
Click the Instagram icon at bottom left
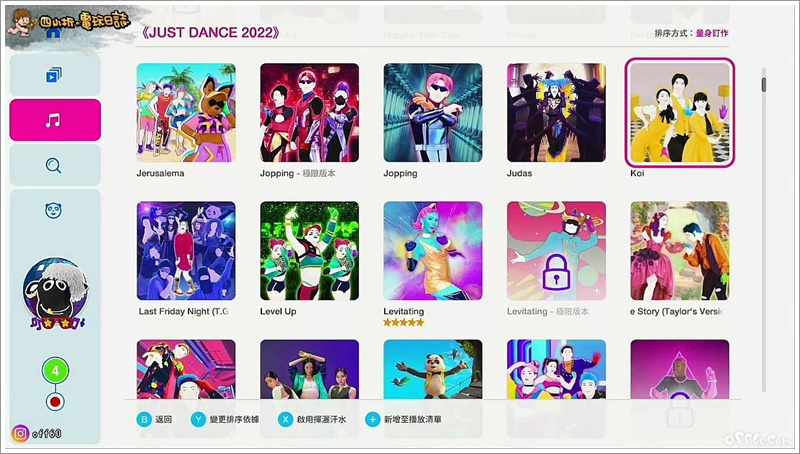click(20, 434)
